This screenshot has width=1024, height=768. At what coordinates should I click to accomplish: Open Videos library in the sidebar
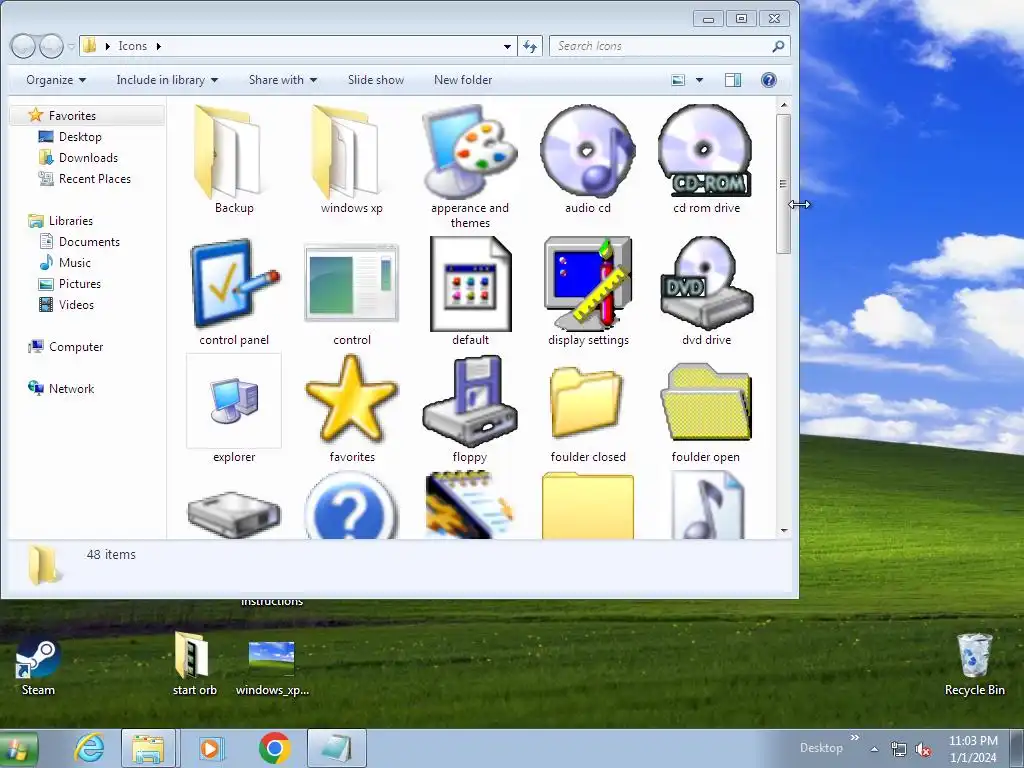pyautogui.click(x=76, y=304)
